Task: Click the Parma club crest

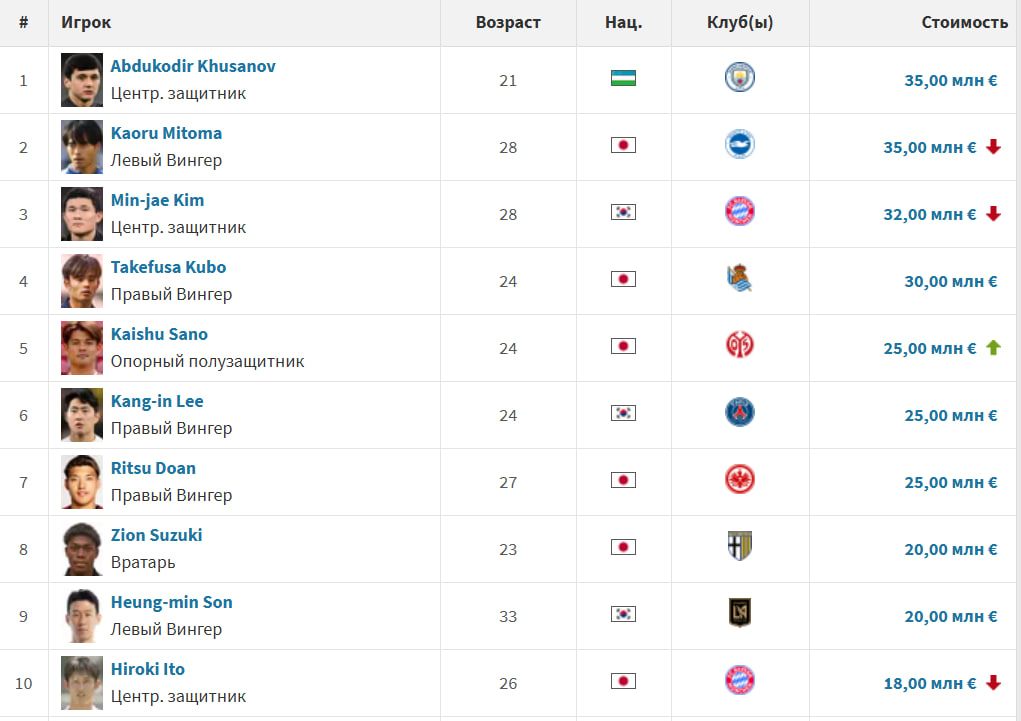Action: click(740, 547)
